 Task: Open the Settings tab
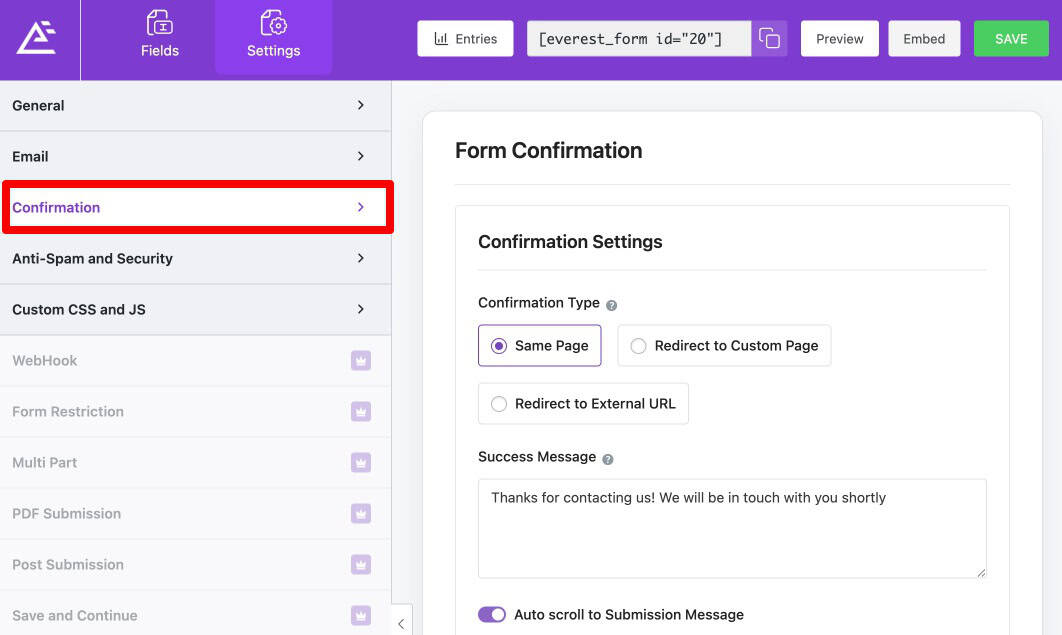274,35
